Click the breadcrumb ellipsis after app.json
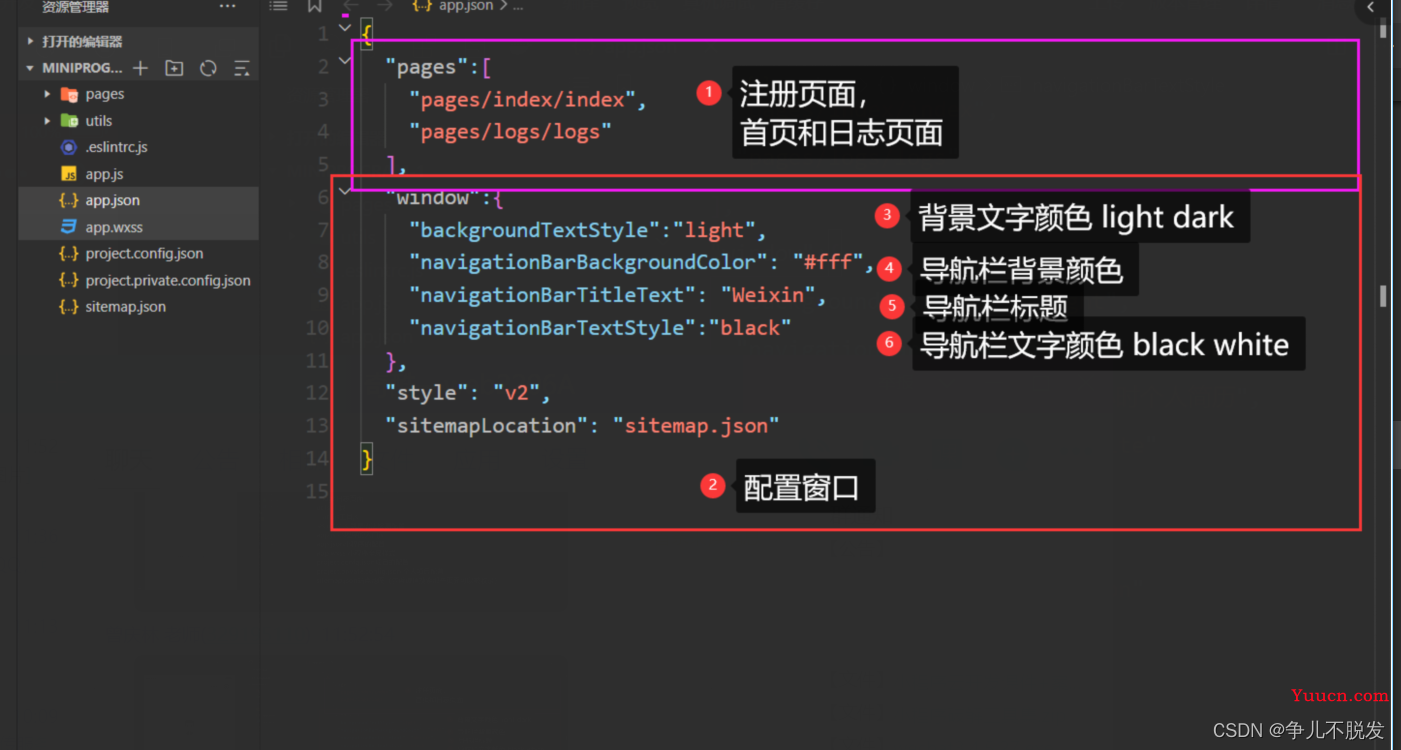1401x750 pixels. click(x=518, y=6)
